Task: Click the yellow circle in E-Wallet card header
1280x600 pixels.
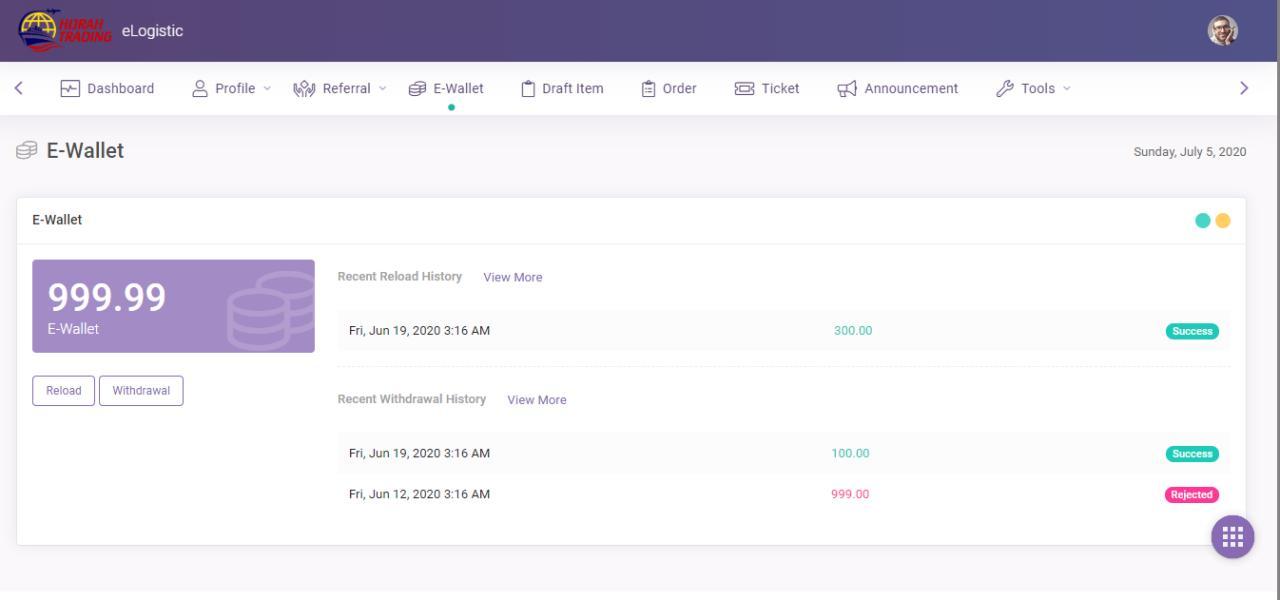Action: pyautogui.click(x=1223, y=221)
